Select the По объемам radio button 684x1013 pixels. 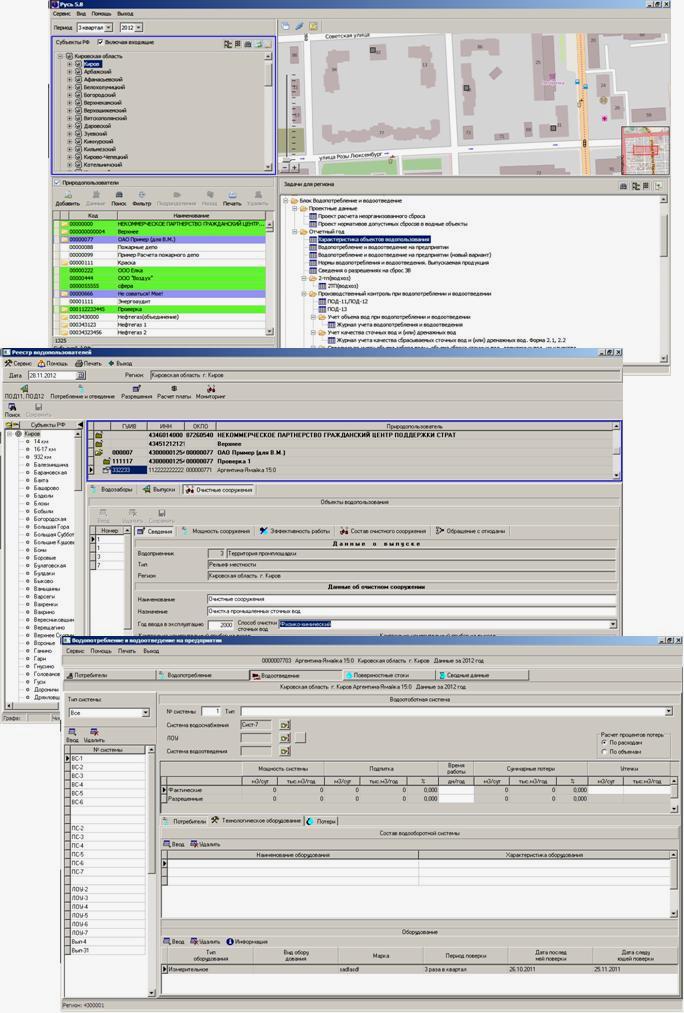coord(604,751)
